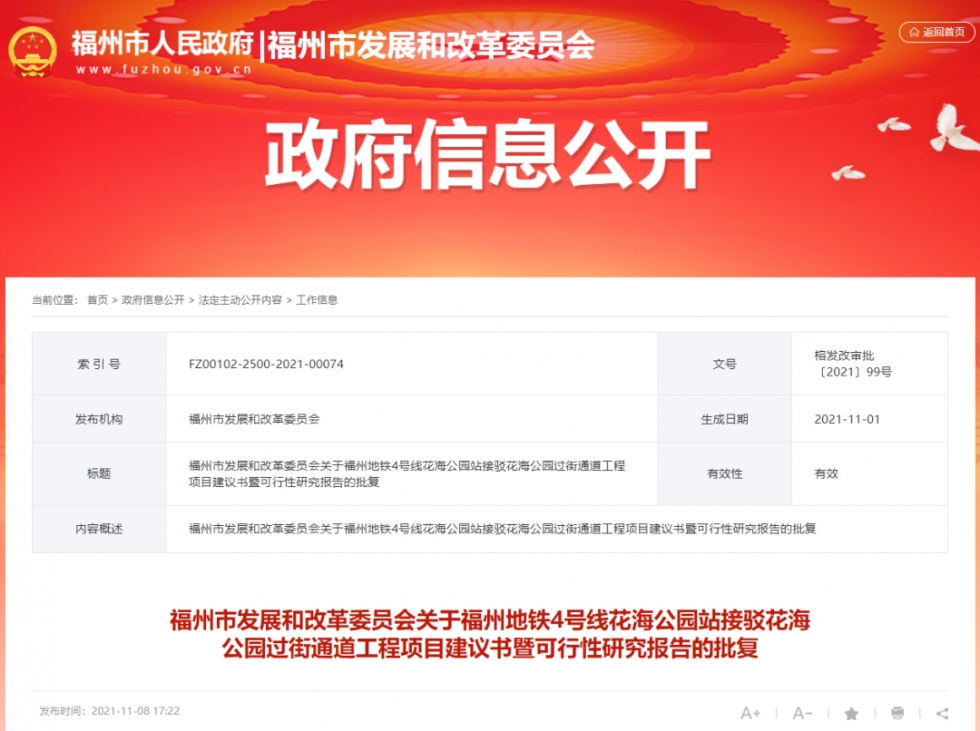The width and height of the screenshot is (980, 731).
Task: Click the 政府信息公开 banner heading
Action: [488, 154]
